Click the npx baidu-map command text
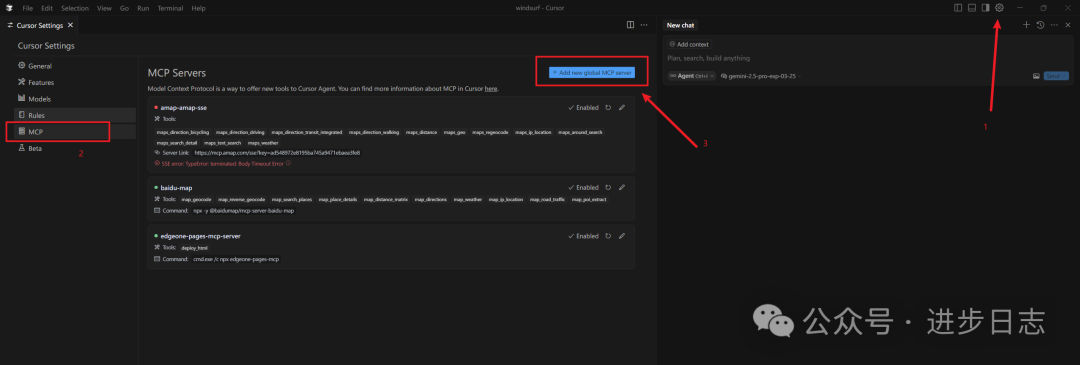 (x=243, y=210)
